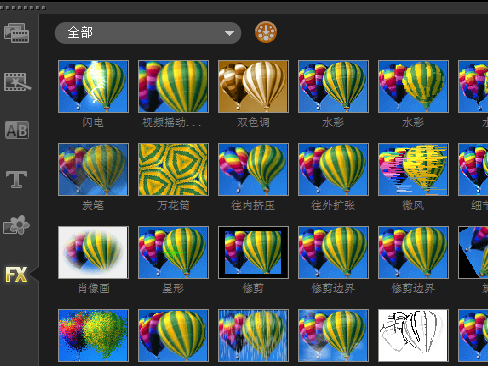Select the 视频摇动 video pan filter
The height and width of the screenshot is (366, 488).
(173, 86)
